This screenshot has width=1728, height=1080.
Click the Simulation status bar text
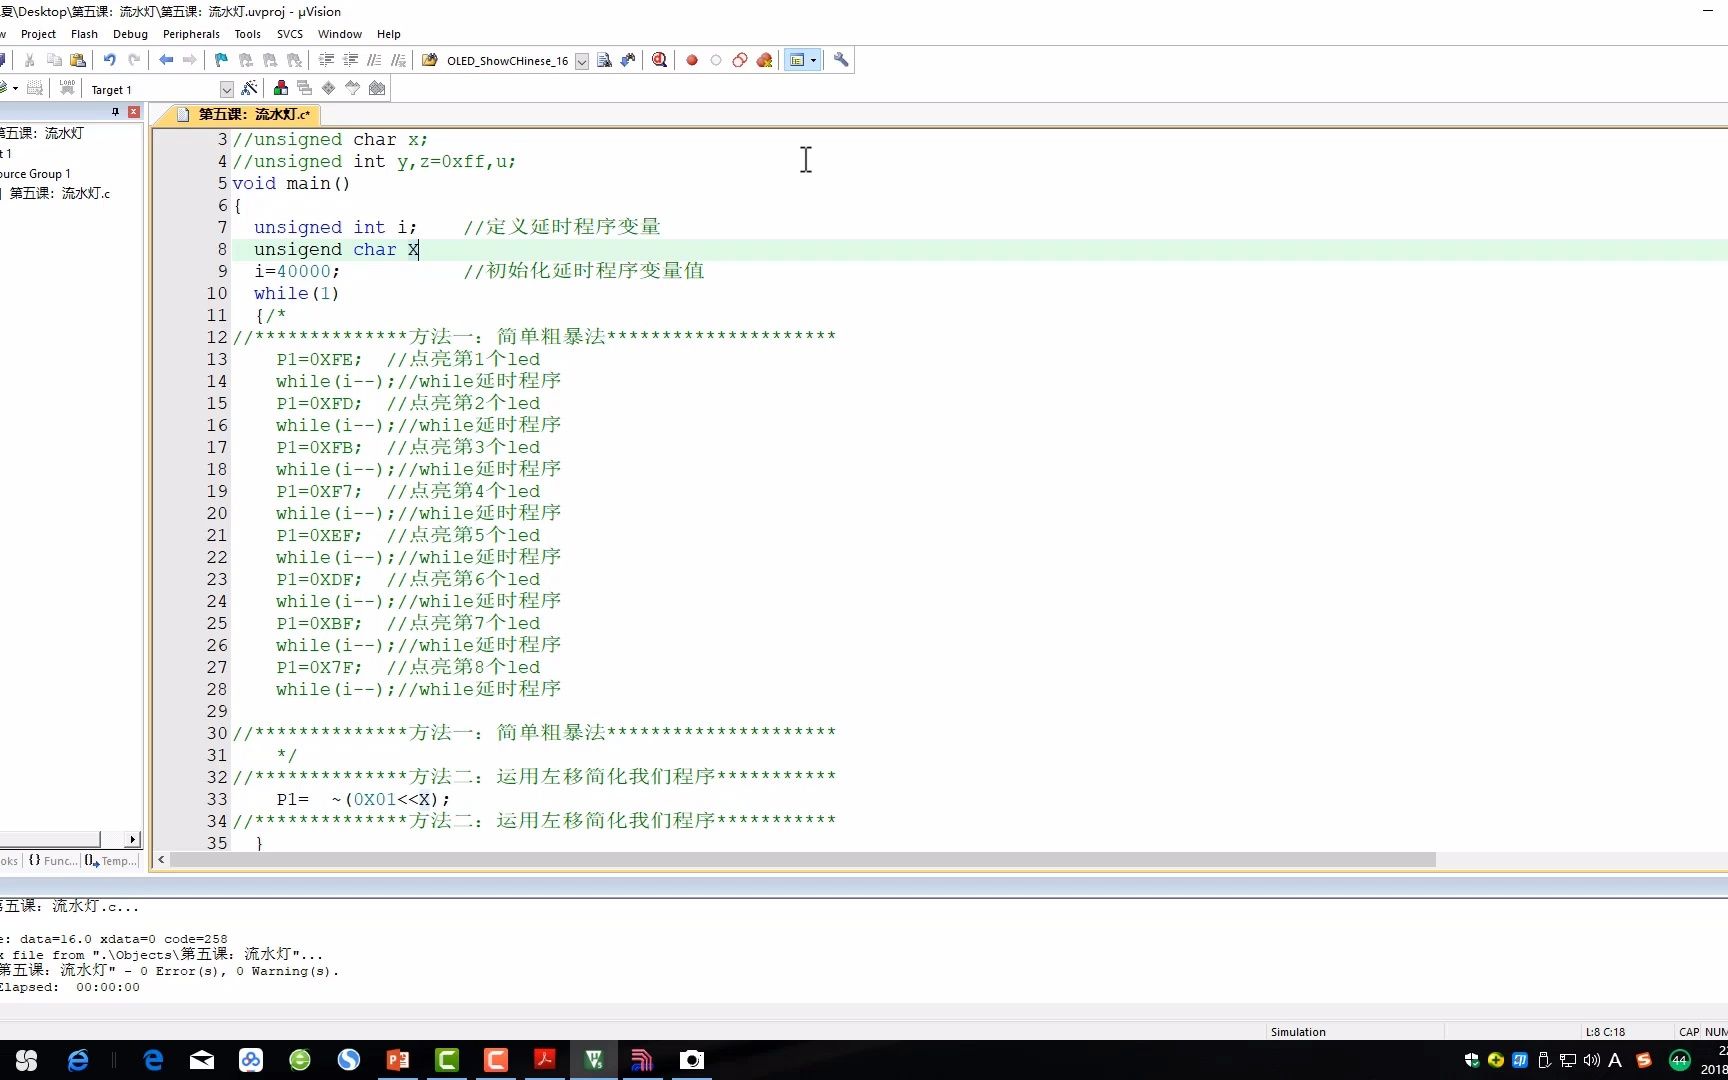click(x=1298, y=1032)
